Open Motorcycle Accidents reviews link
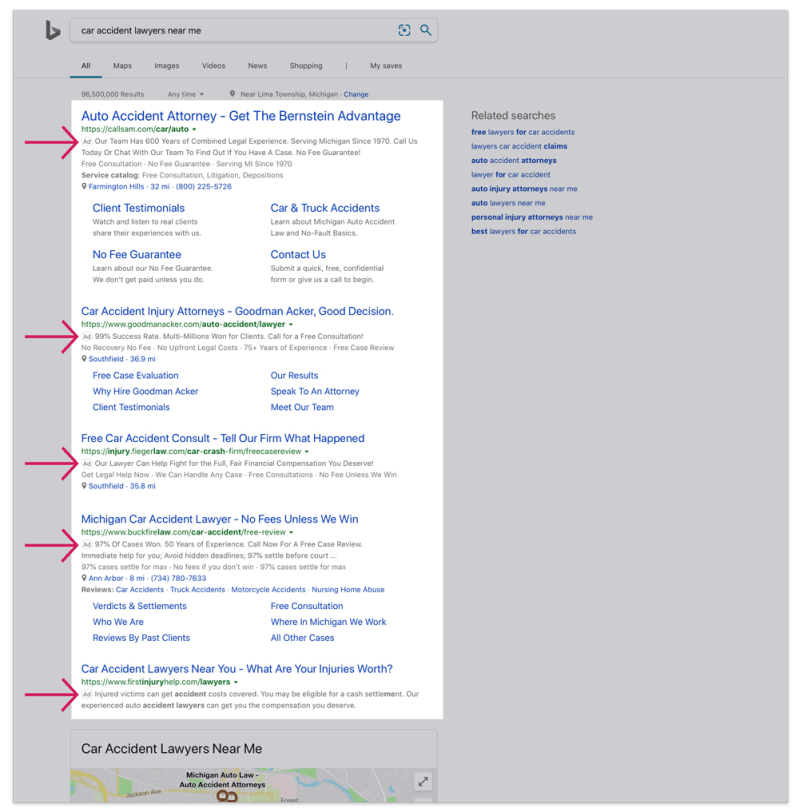Viewport: 799px width, 812px height. [x=268, y=589]
